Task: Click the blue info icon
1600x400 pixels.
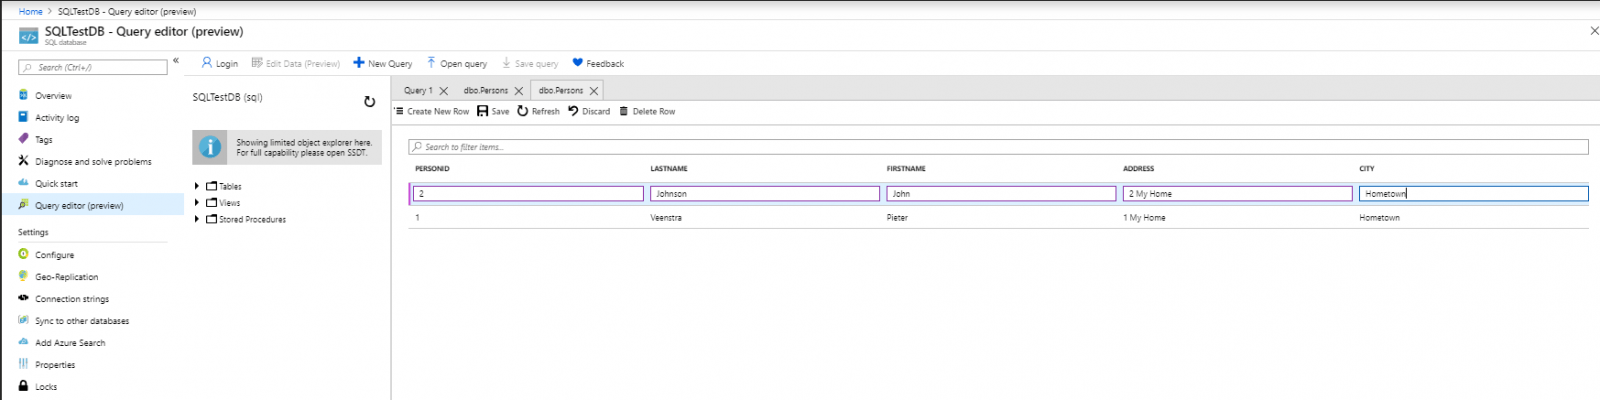Action: click(x=210, y=147)
